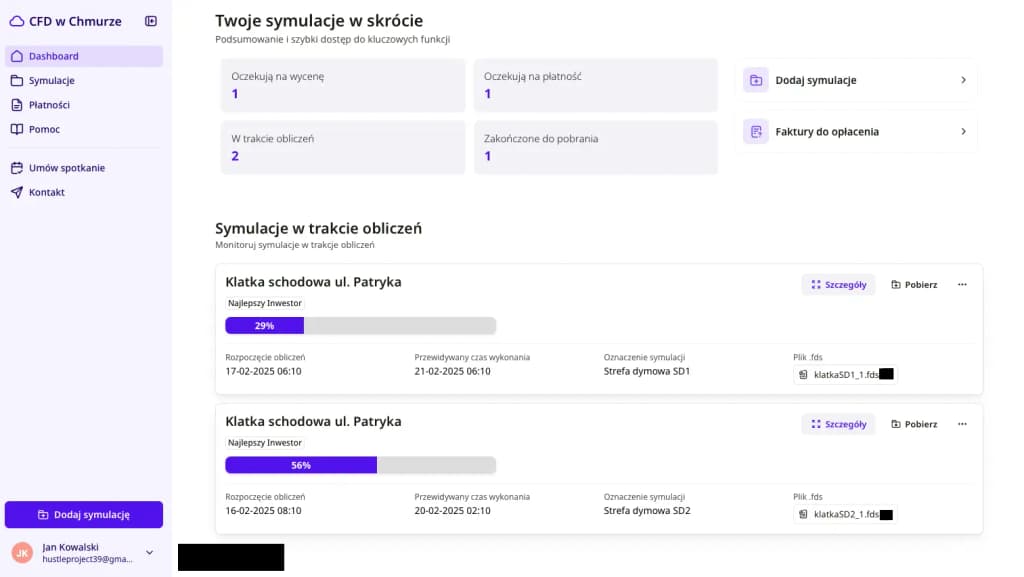
Task: Click the chevron on the Dodaj symulacje card
Action: pos(963,79)
